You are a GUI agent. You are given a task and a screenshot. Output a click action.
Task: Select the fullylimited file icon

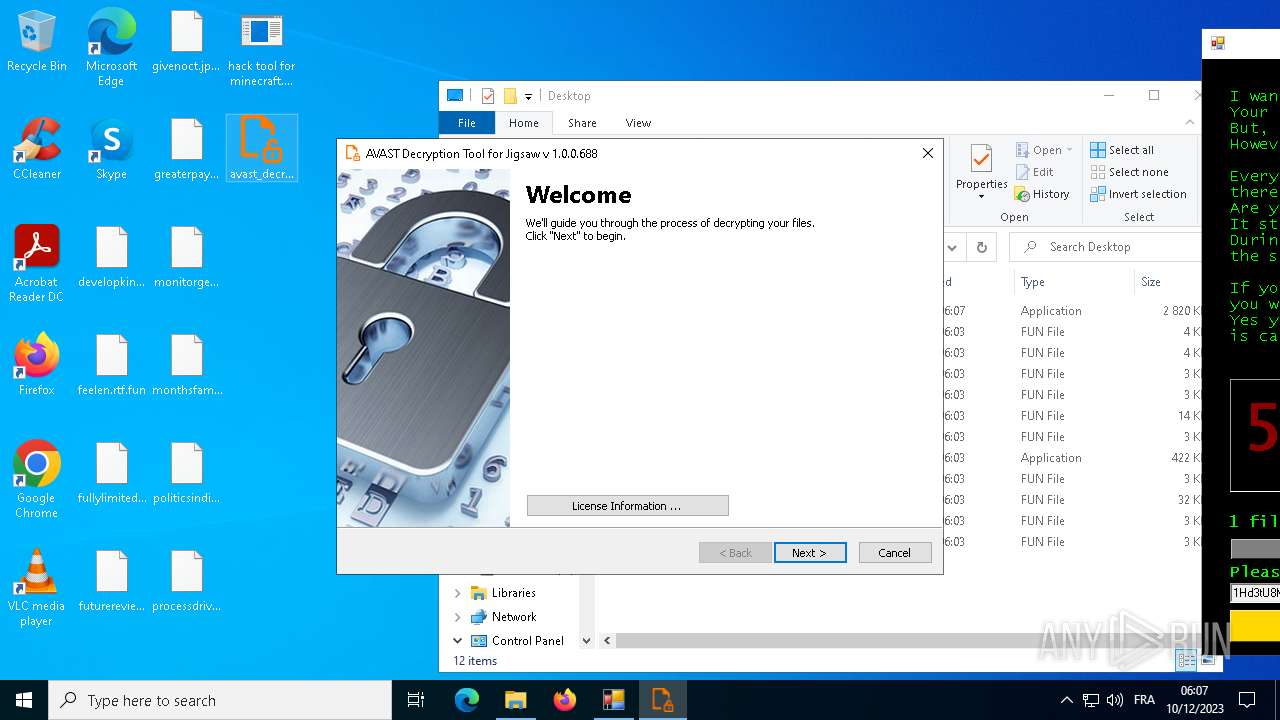coord(111,473)
